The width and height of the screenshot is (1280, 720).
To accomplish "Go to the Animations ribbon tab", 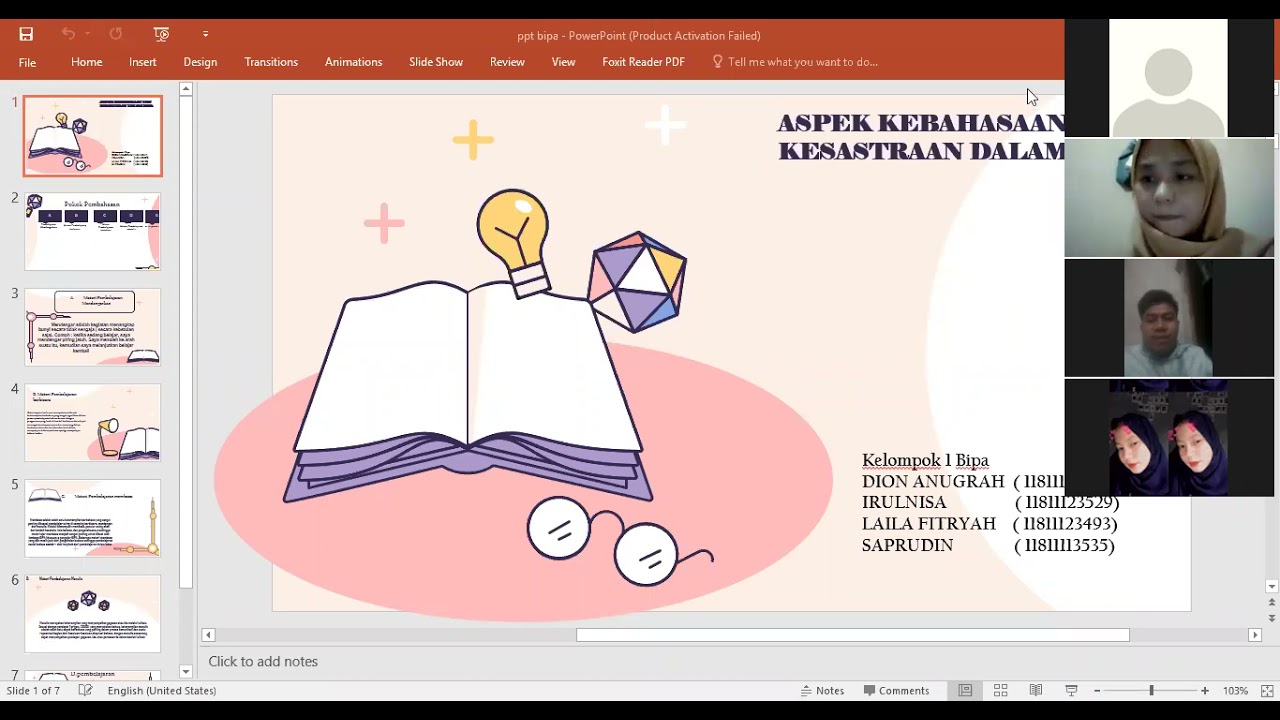I will tap(353, 62).
